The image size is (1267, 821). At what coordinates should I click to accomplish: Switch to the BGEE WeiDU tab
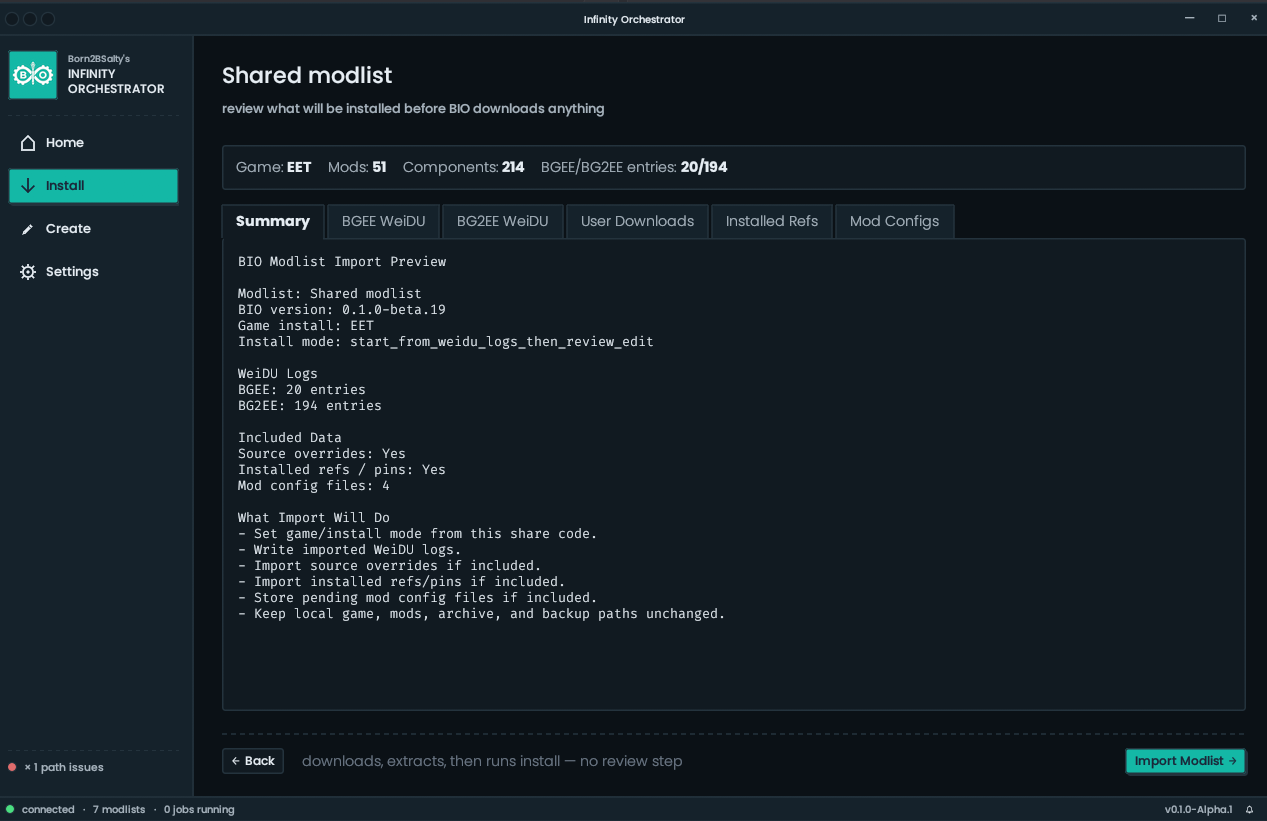383,221
